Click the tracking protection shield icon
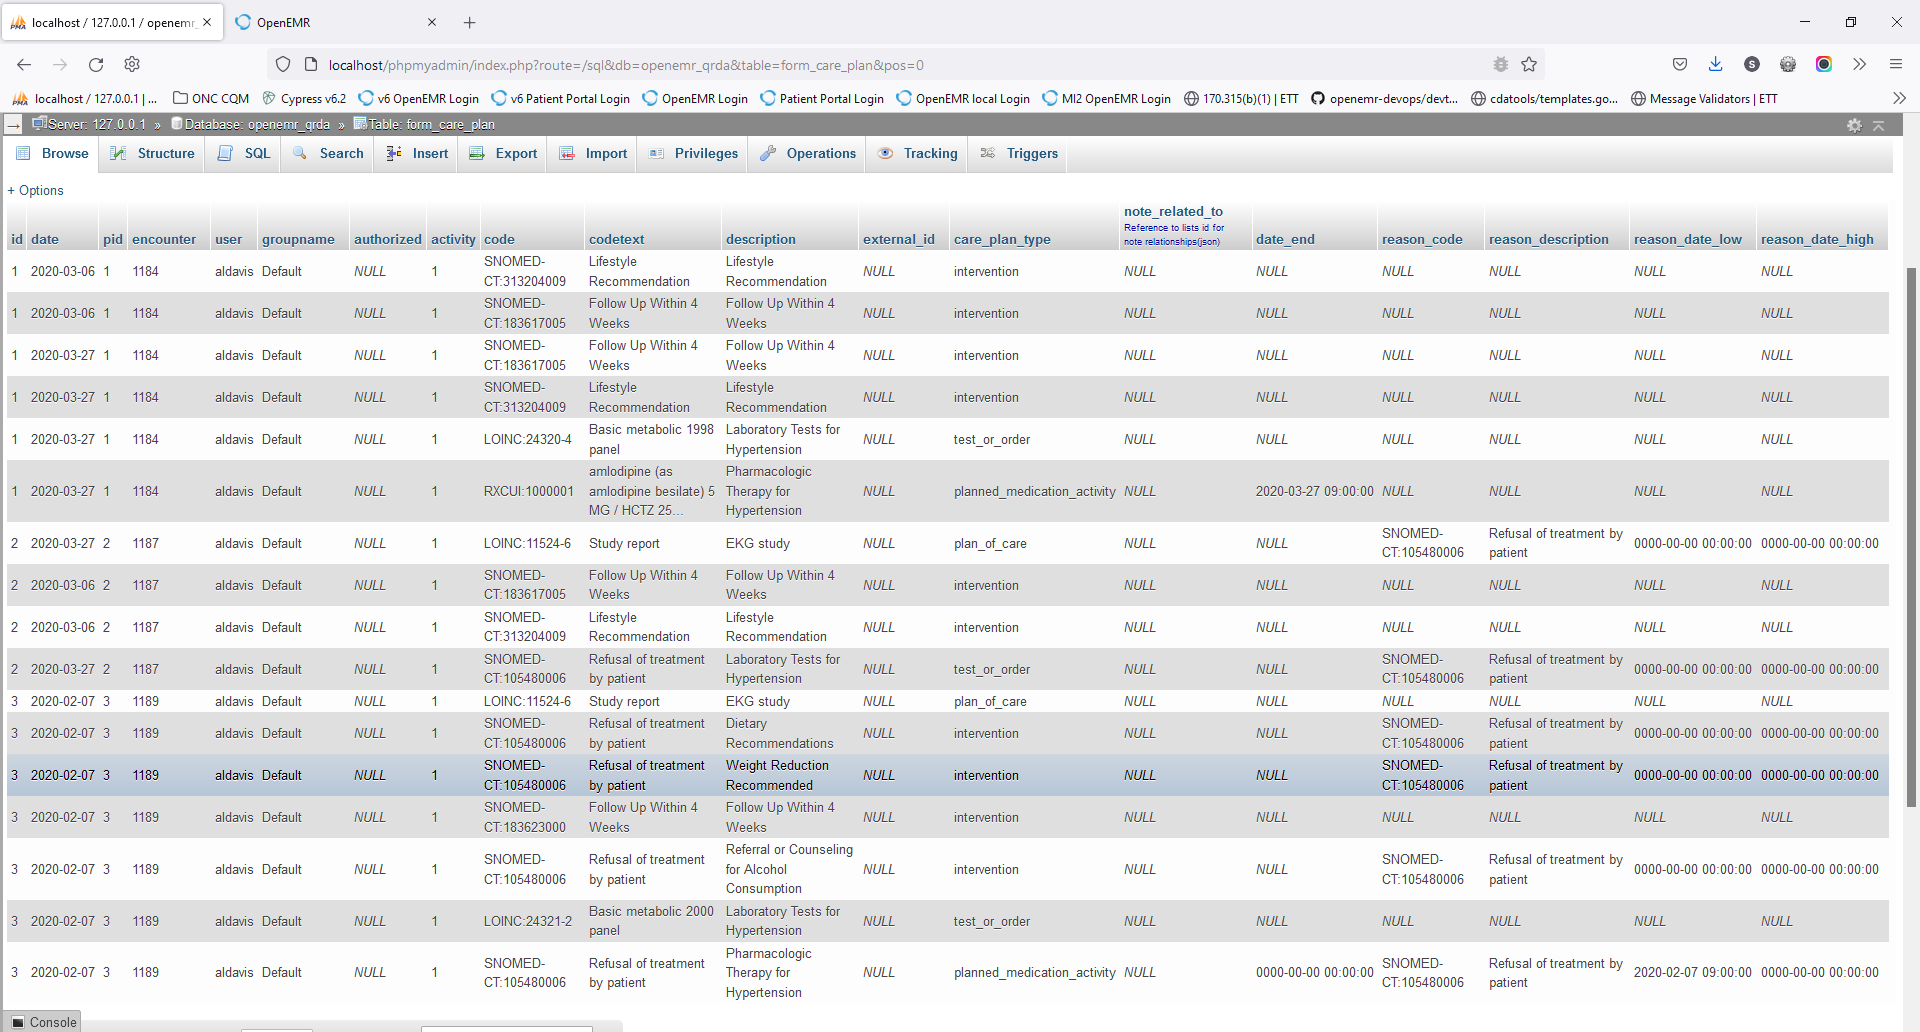This screenshot has height=1032, width=1920. click(x=283, y=64)
